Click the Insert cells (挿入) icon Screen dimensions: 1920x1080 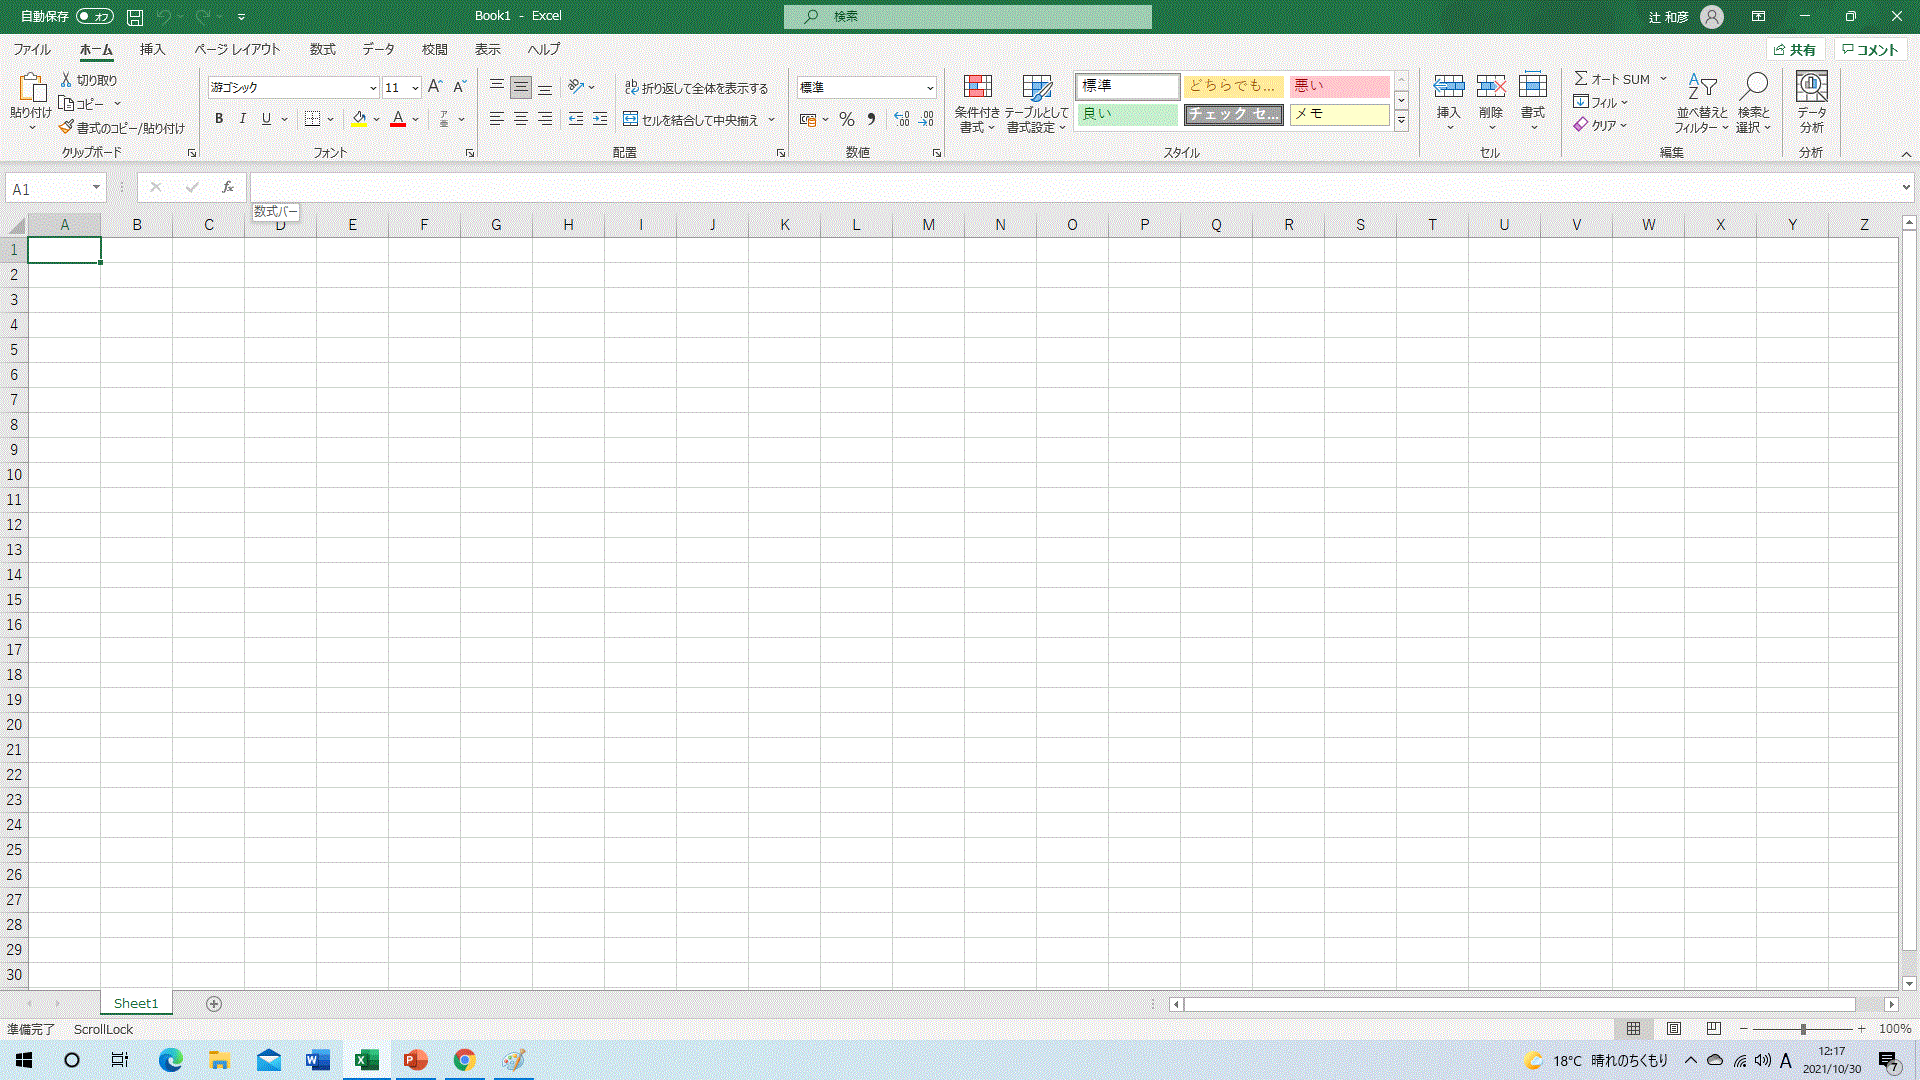tap(1449, 87)
